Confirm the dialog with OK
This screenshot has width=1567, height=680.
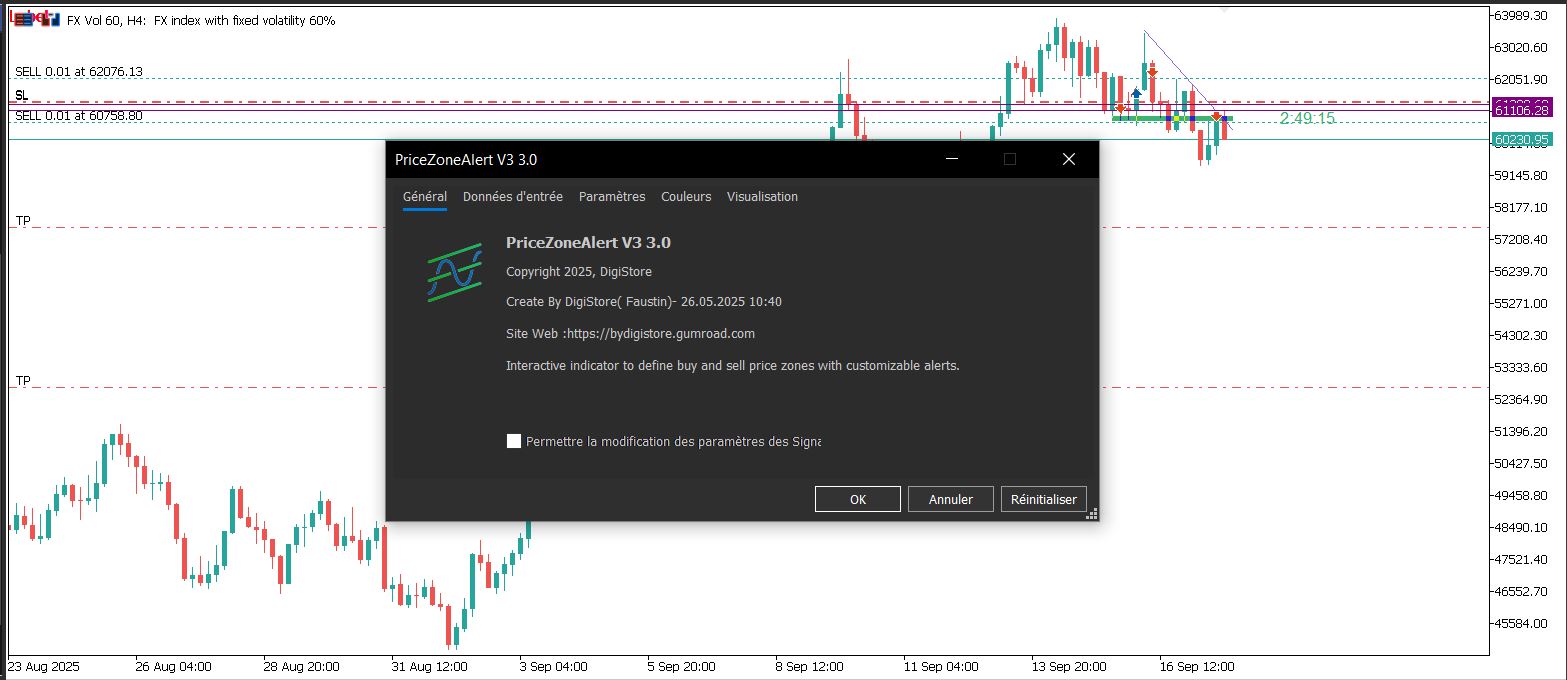coord(858,499)
